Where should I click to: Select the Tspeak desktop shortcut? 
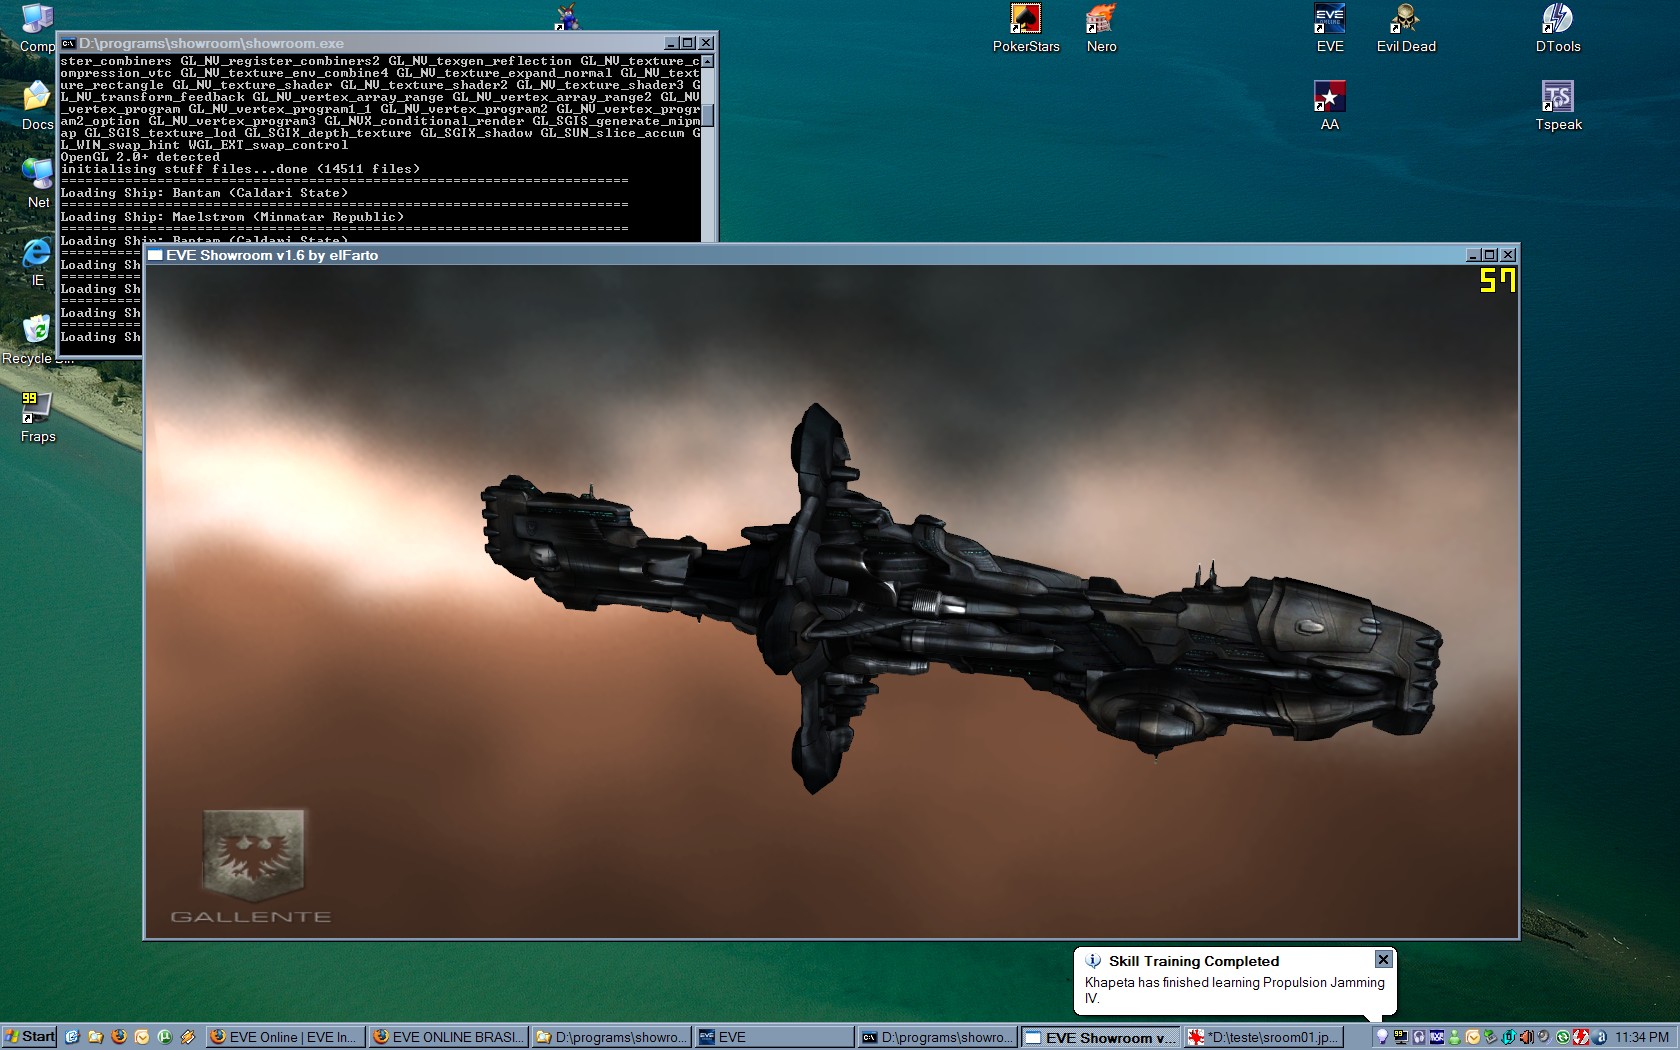(x=1558, y=106)
